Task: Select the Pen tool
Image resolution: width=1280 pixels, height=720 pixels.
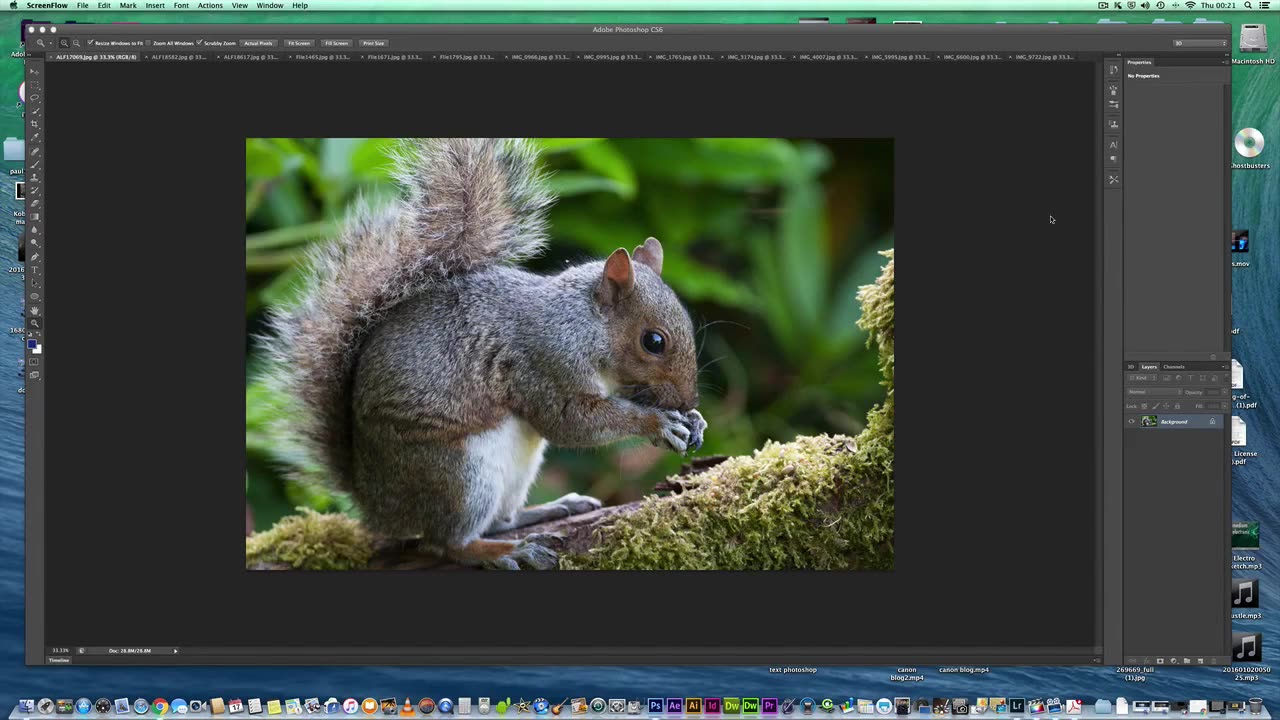Action: point(34,257)
